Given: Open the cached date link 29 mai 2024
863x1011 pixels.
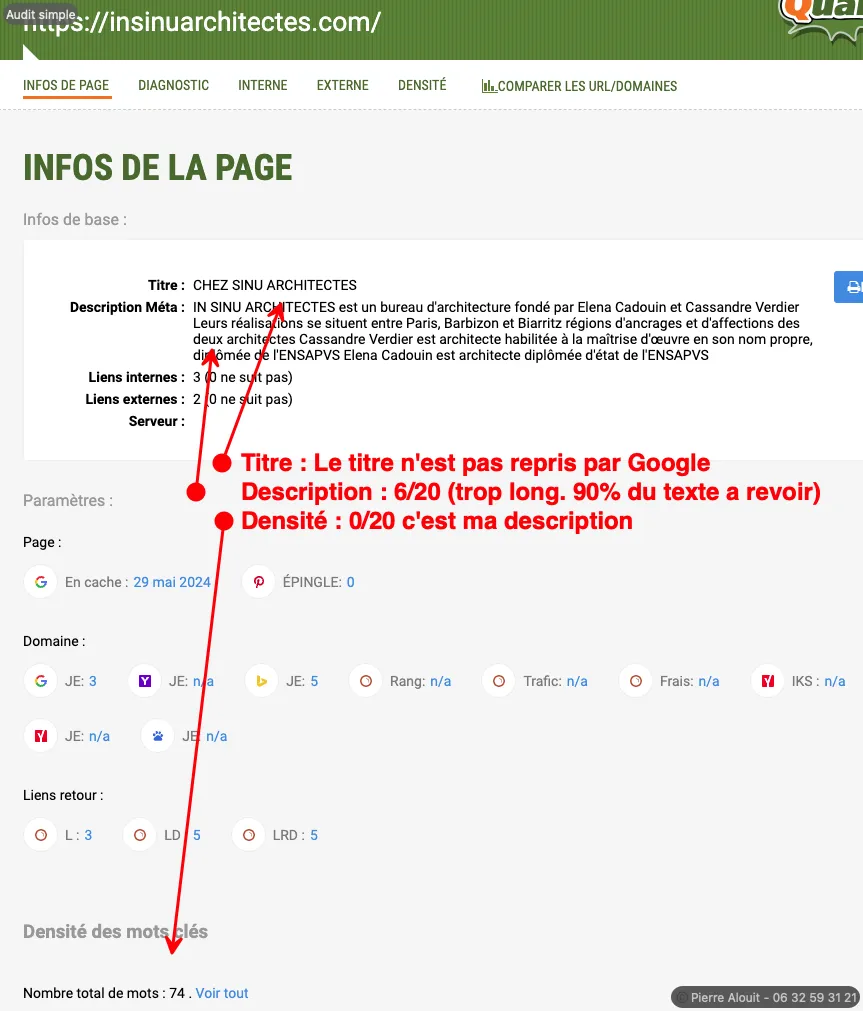Looking at the screenshot, I should [x=172, y=582].
